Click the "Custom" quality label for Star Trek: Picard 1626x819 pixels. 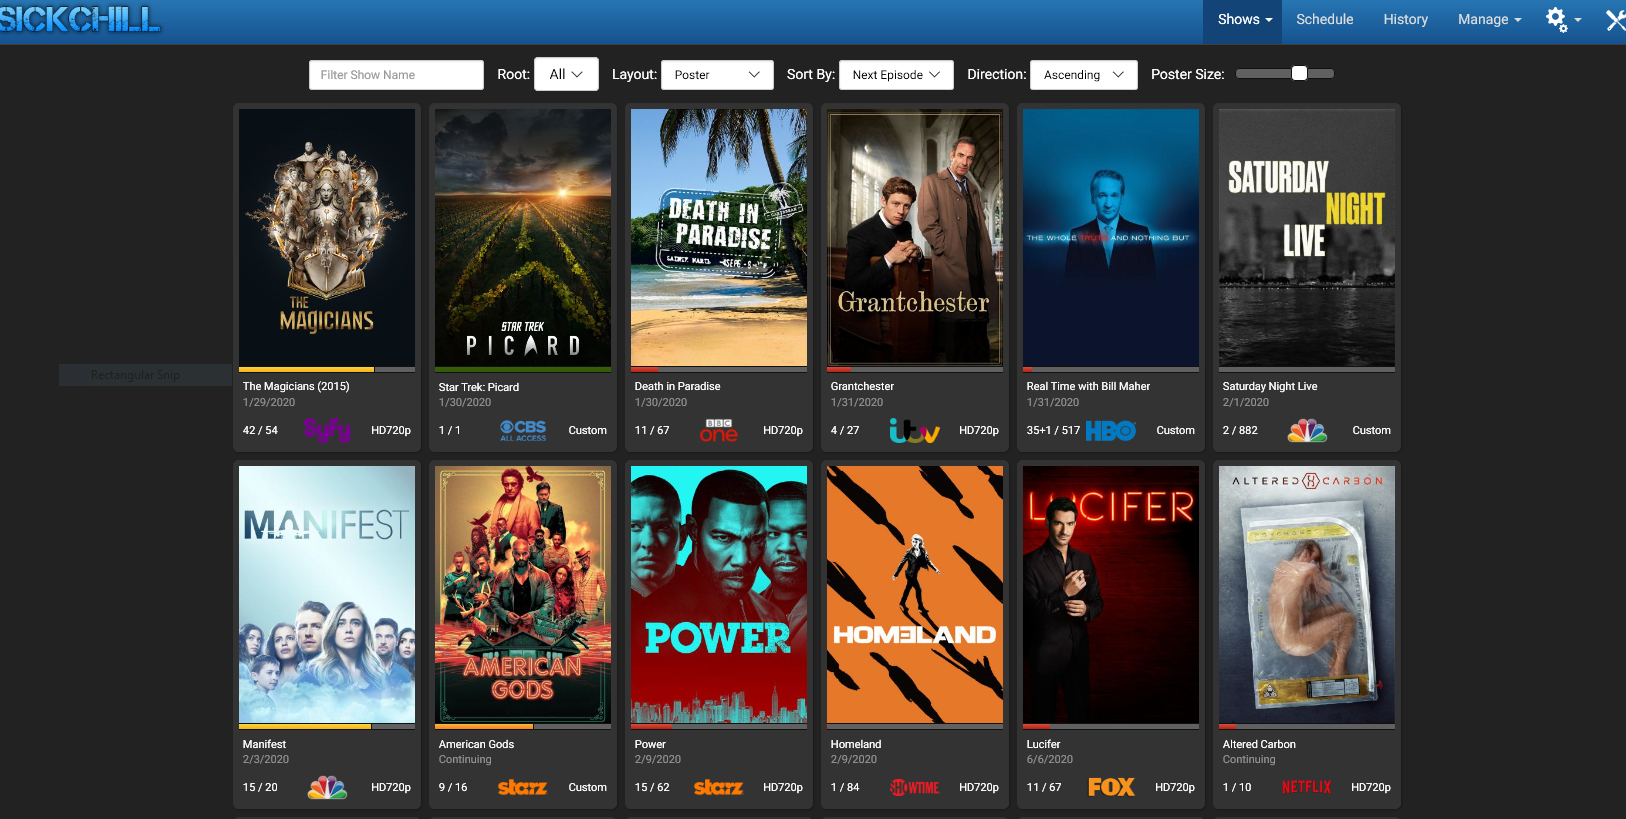click(x=588, y=430)
